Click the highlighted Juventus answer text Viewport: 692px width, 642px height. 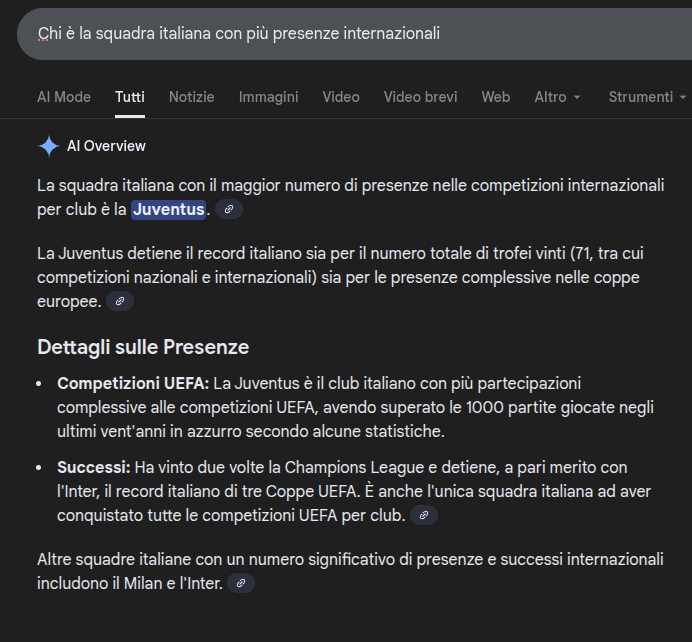click(x=168, y=209)
